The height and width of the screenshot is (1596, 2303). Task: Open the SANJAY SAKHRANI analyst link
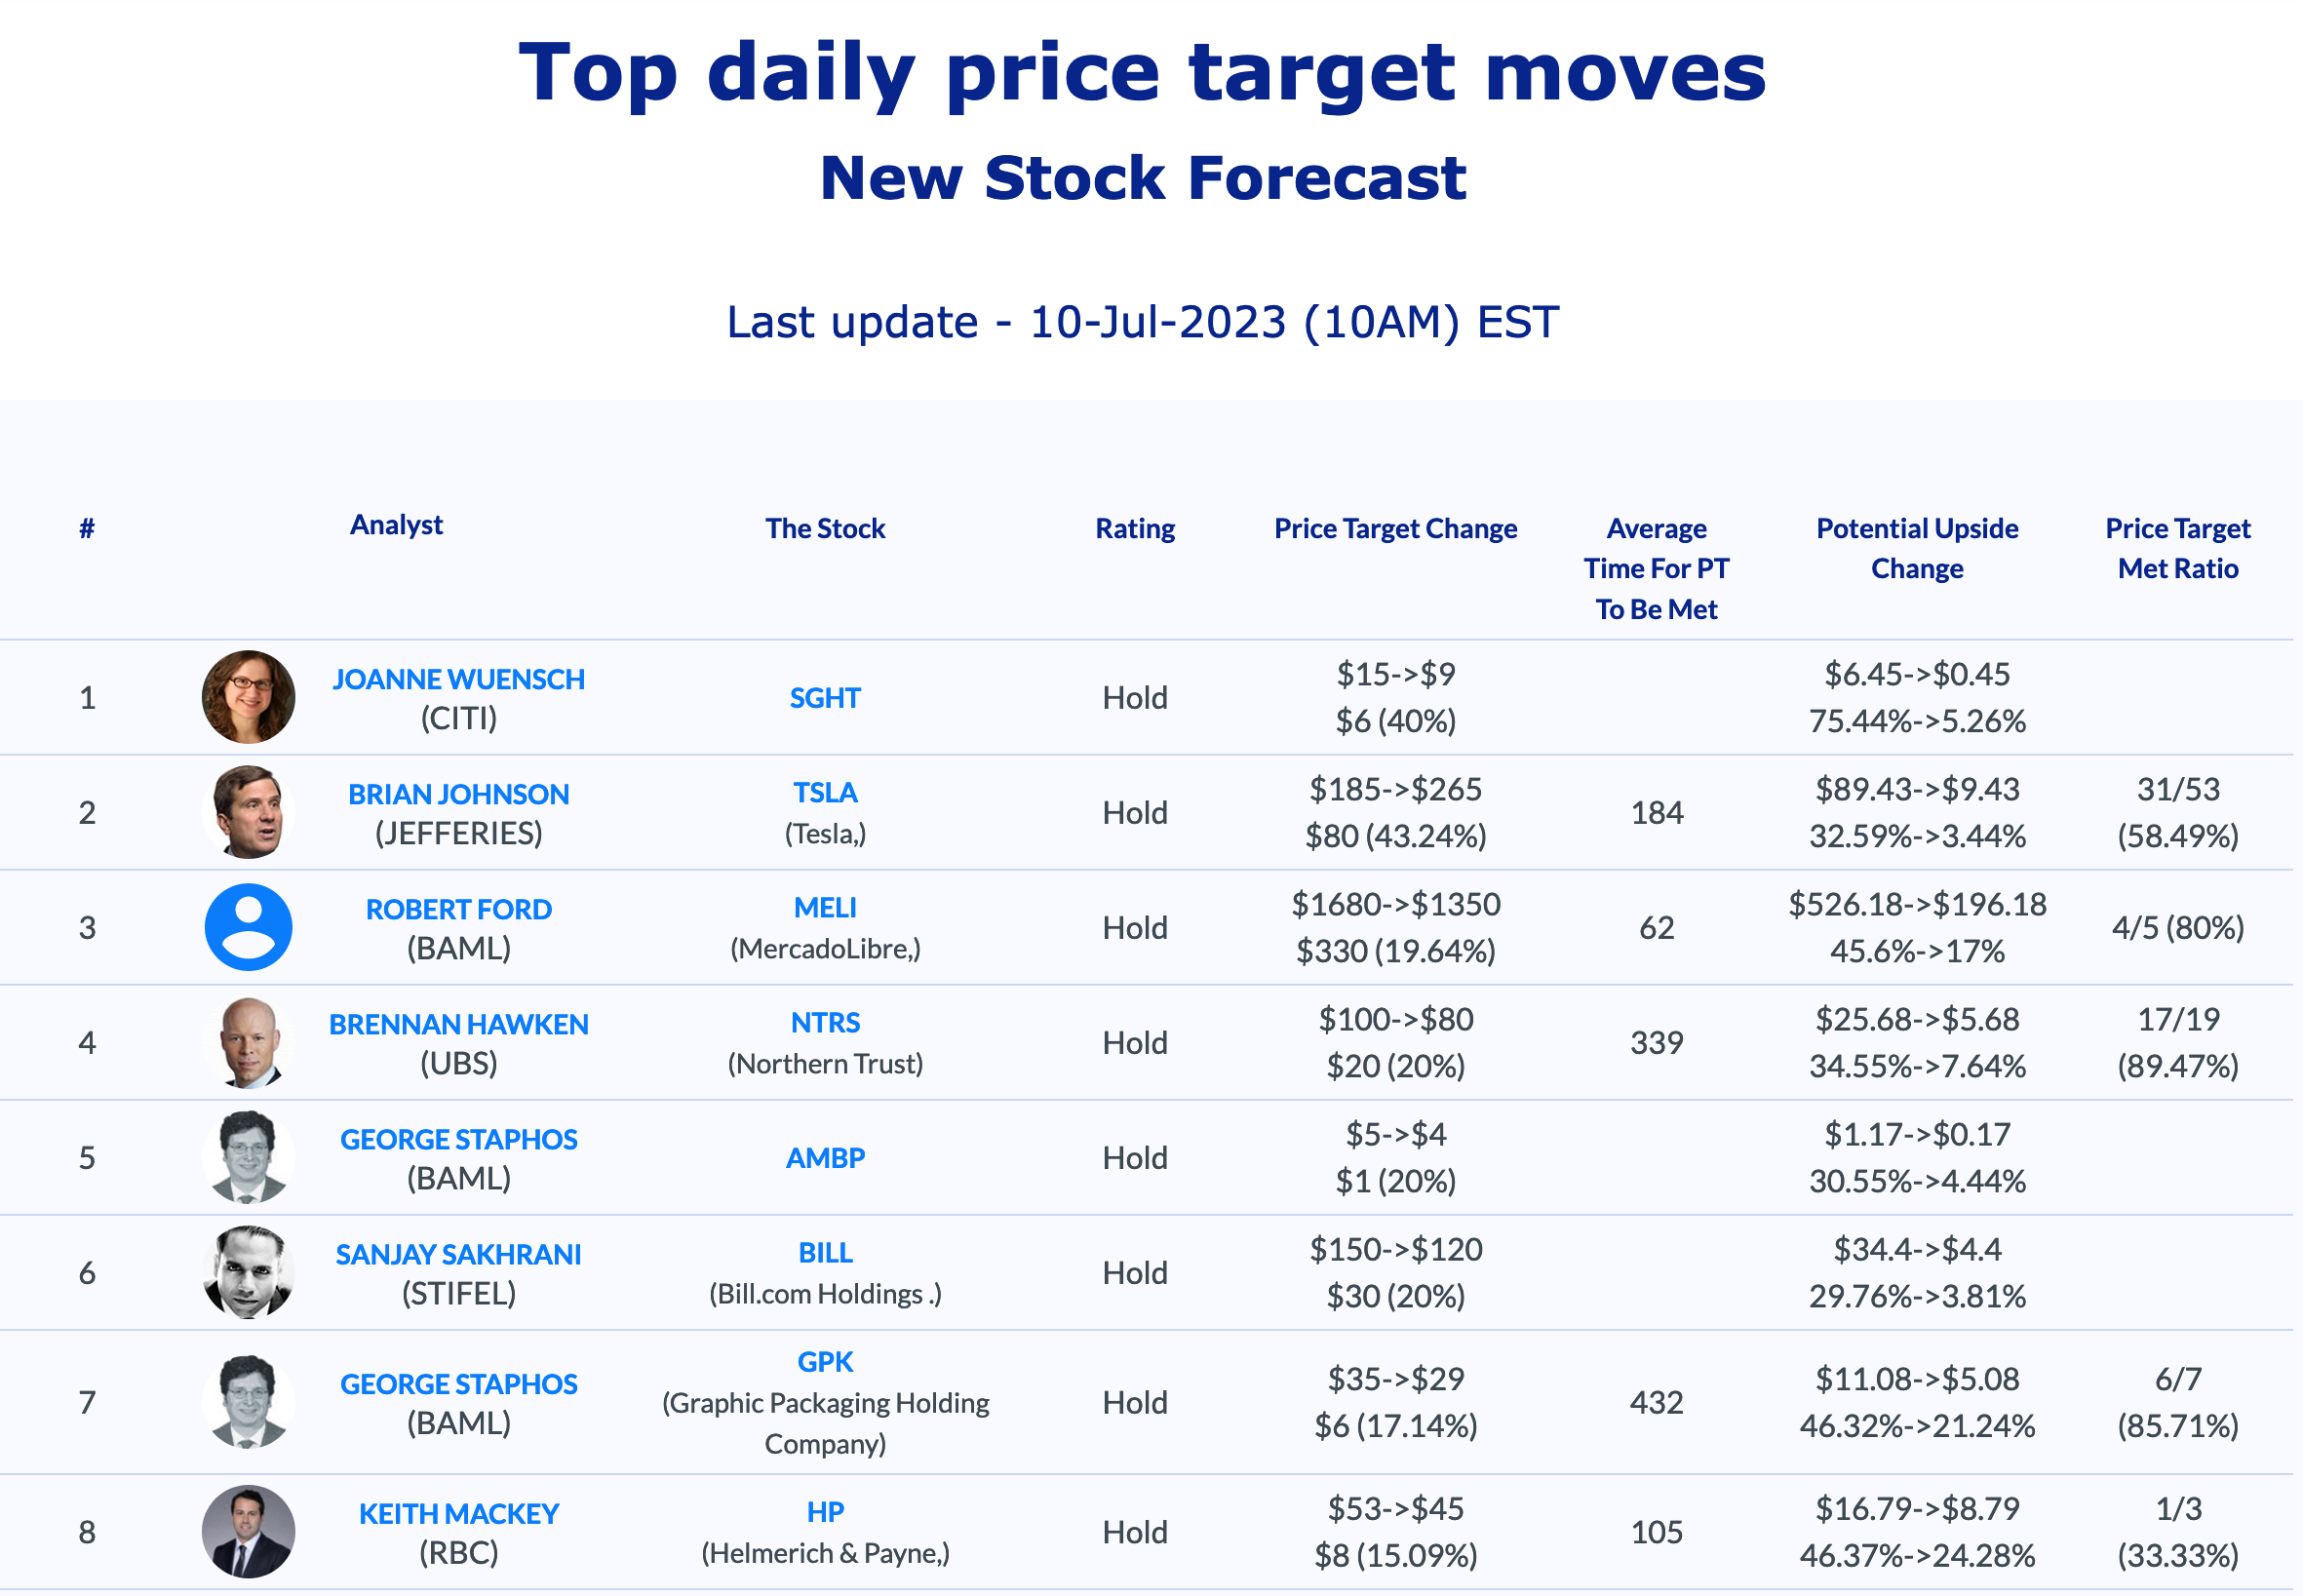coord(458,1254)
